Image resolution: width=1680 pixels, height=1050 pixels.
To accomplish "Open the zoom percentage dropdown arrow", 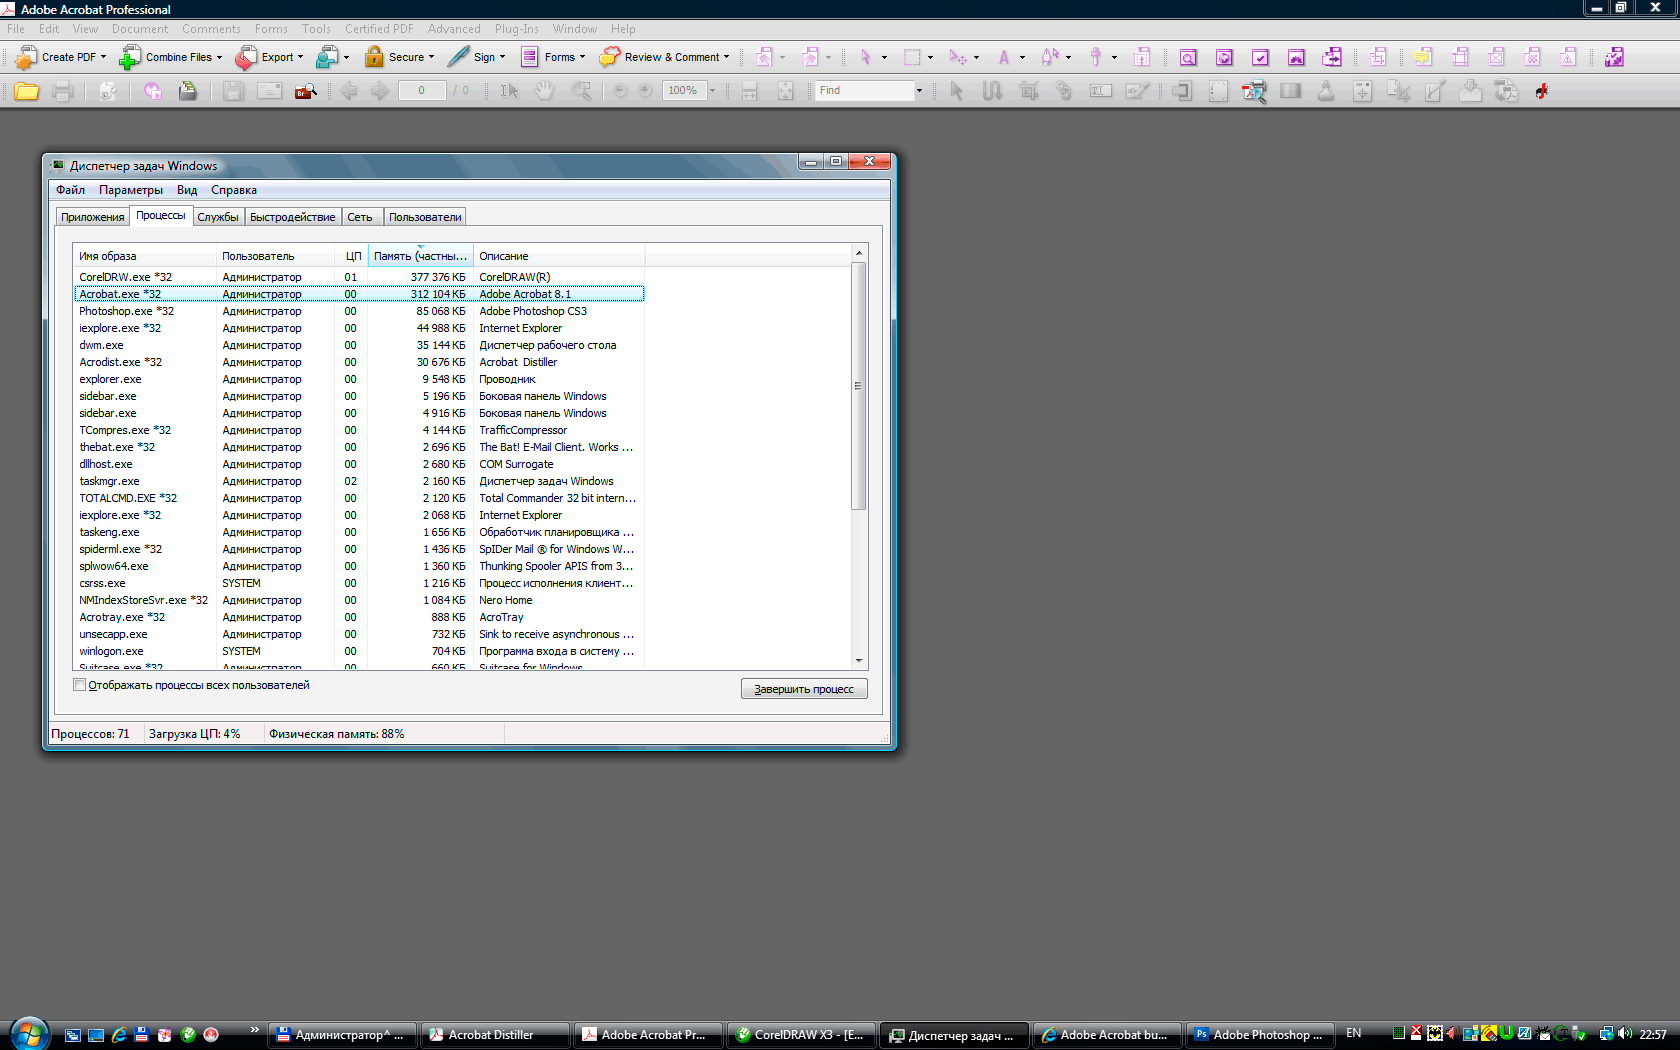I will coord(712,91).
